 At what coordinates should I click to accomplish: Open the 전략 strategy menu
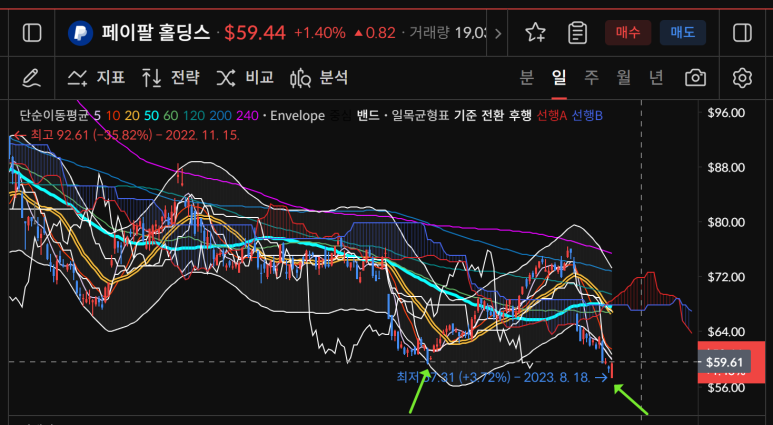(171, 78)
